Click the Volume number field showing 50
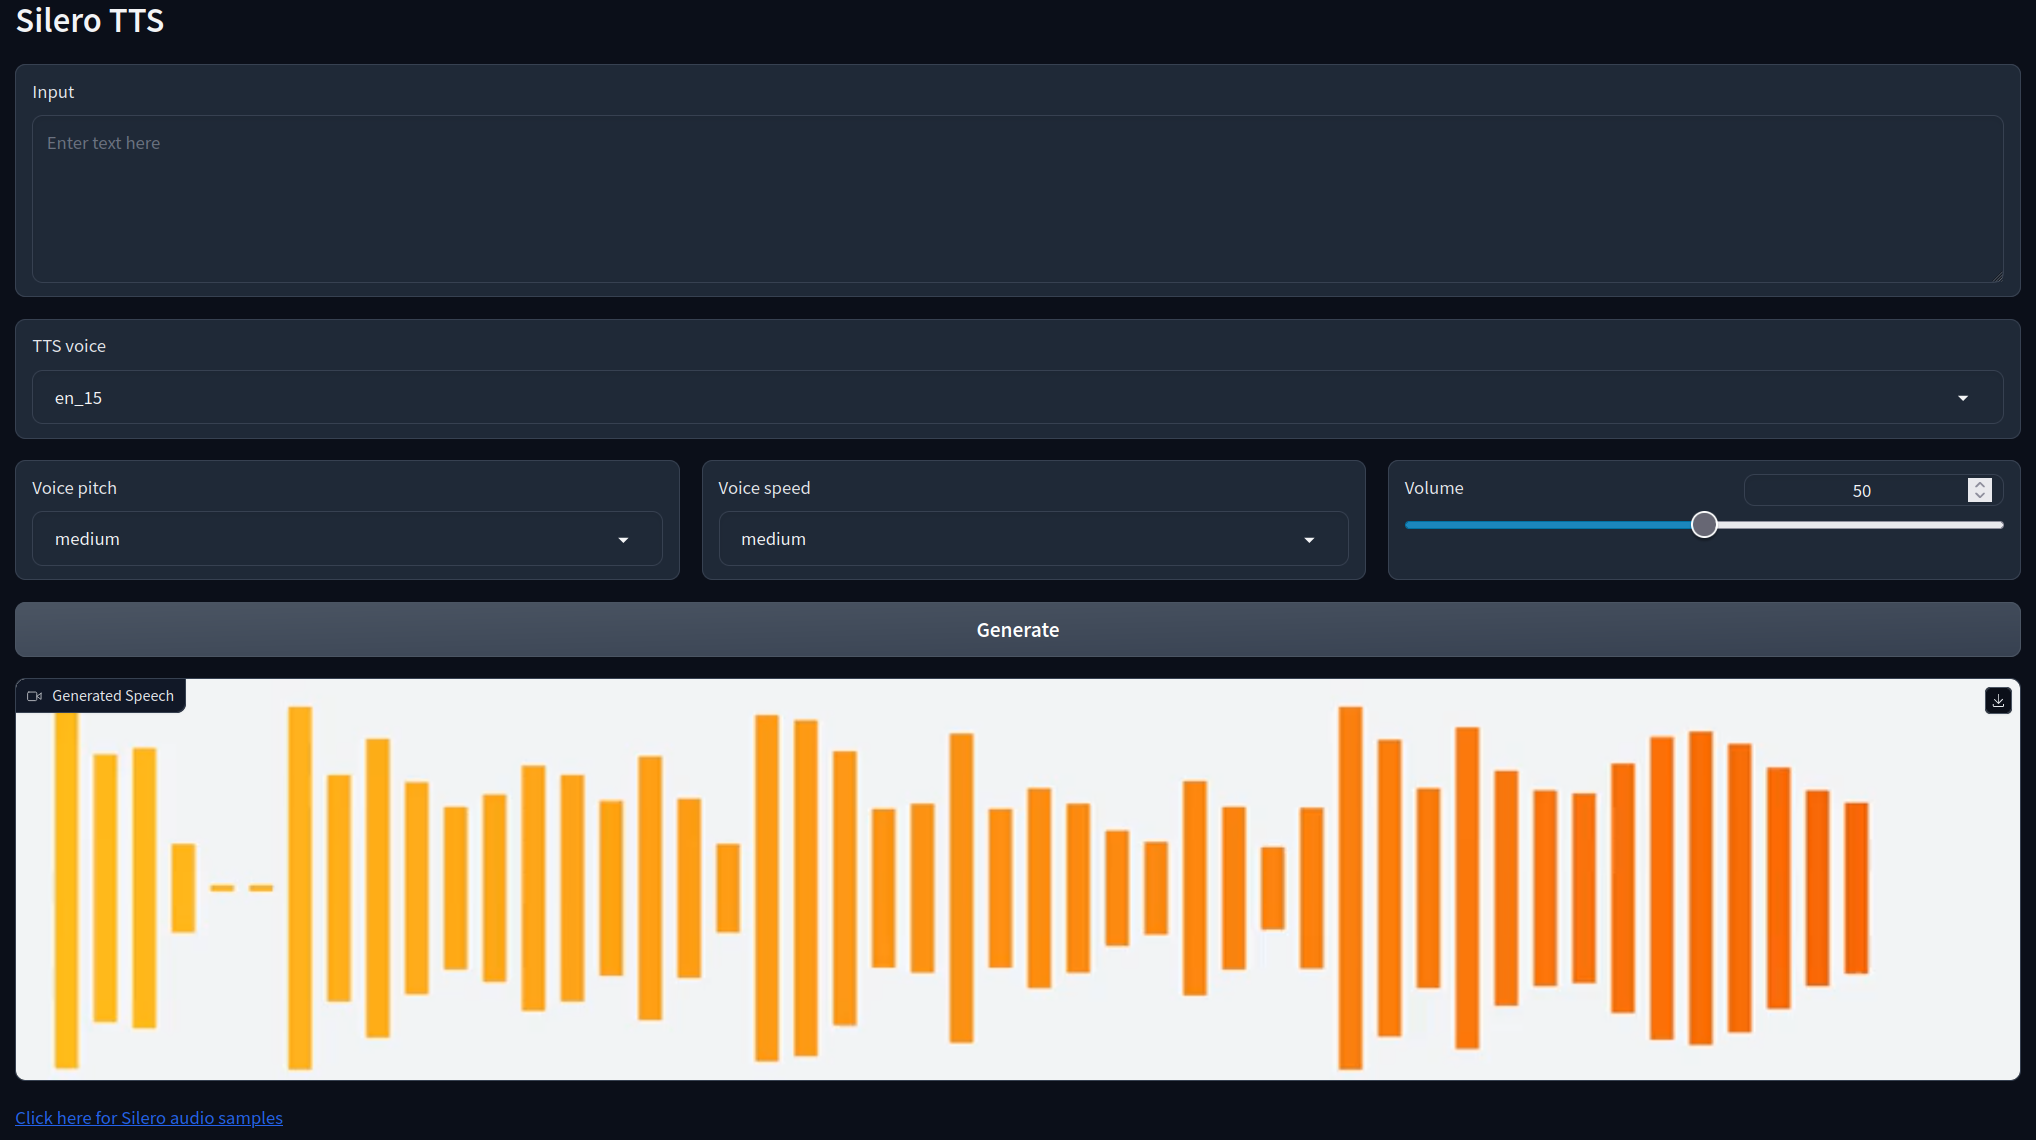2036x1140 pixels. pyautogui.click(x=1858, y=491)
